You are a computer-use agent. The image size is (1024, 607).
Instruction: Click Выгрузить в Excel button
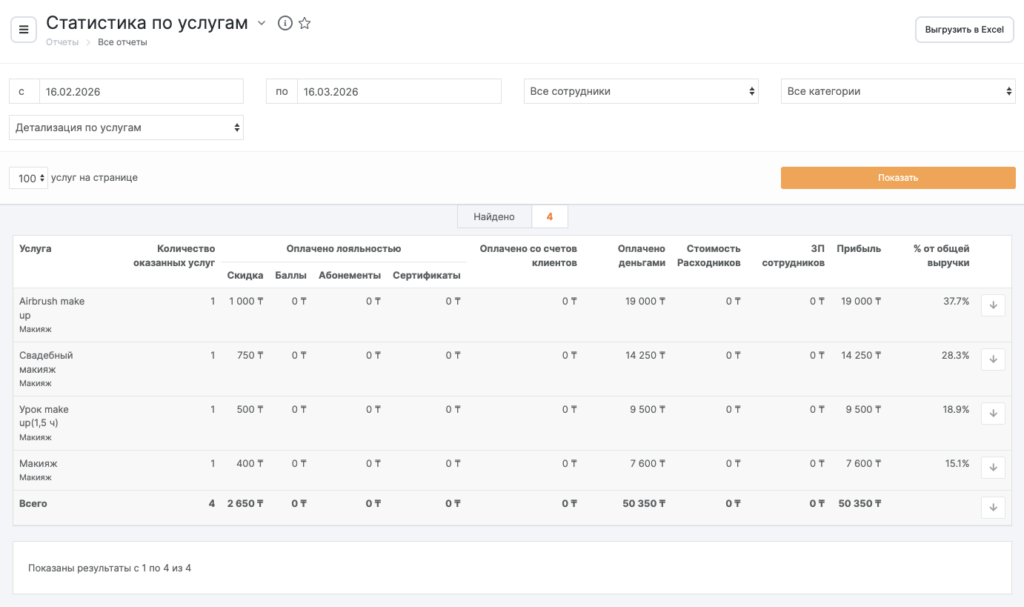(964, 30)
